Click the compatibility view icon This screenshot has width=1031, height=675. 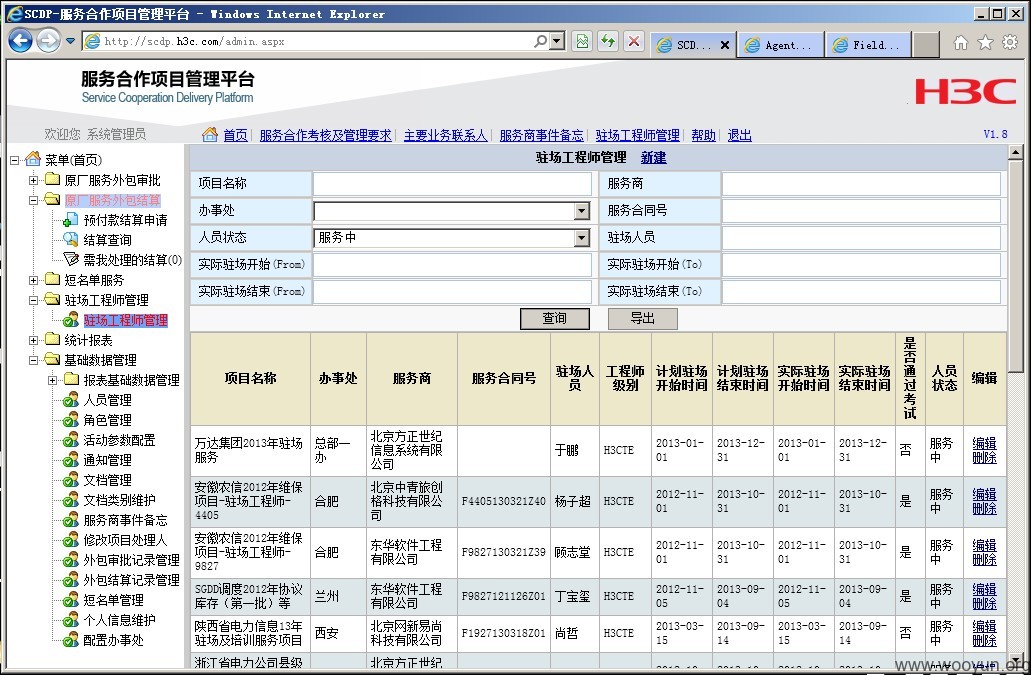click(x=582, y=41)
